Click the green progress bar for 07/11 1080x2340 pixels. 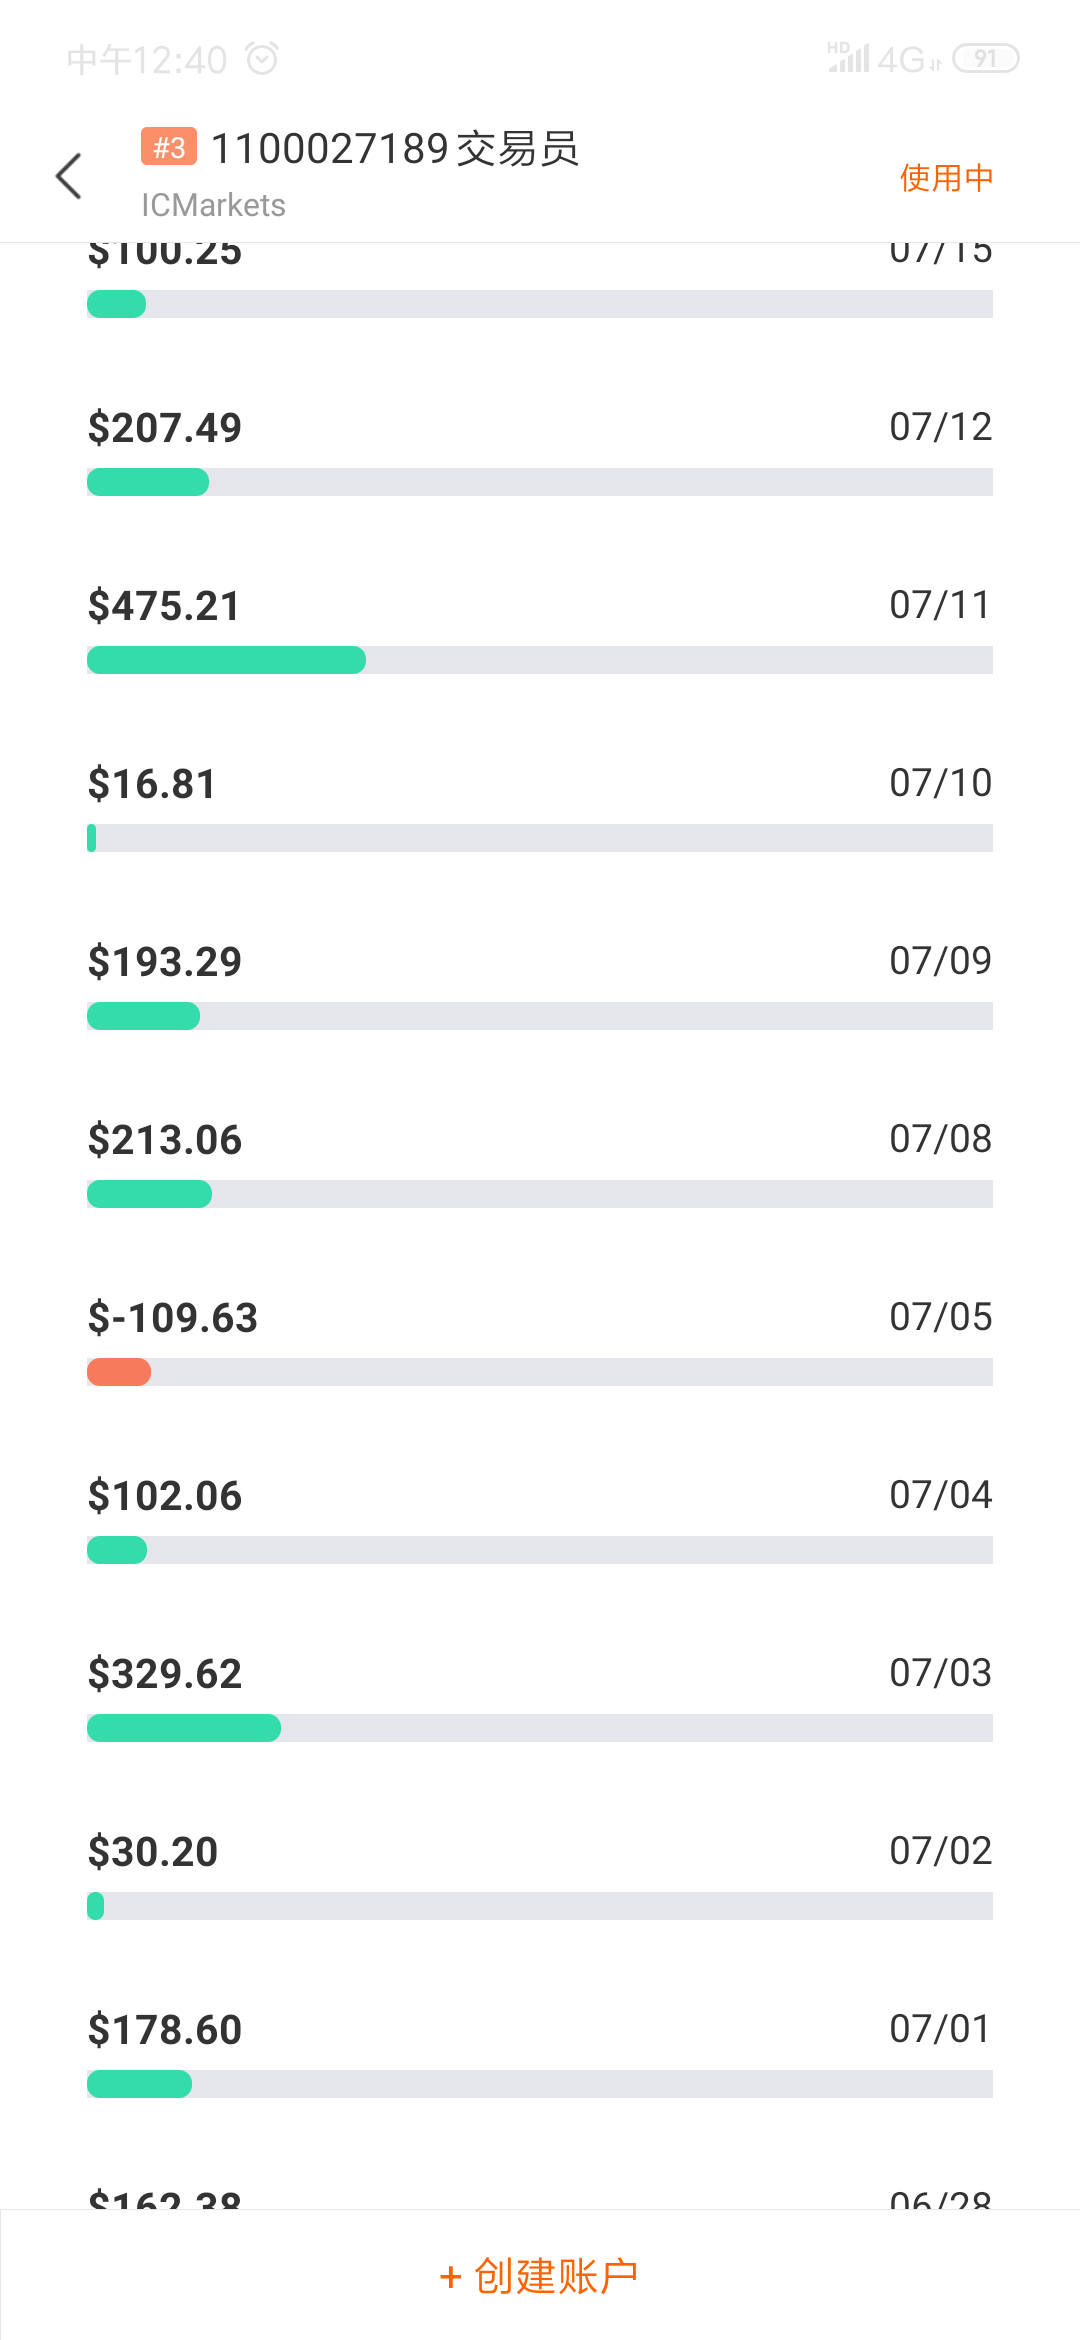(227, 660)
